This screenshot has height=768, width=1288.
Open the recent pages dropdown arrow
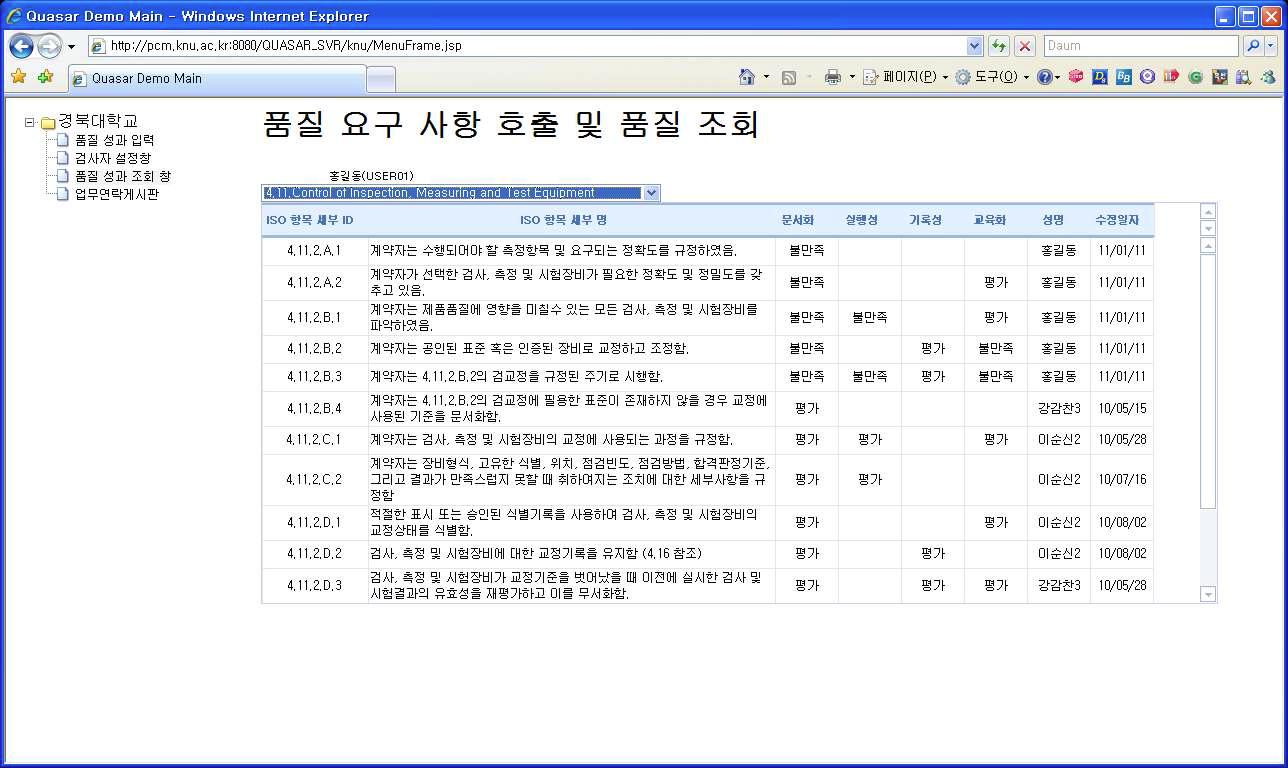coord(71,47)
